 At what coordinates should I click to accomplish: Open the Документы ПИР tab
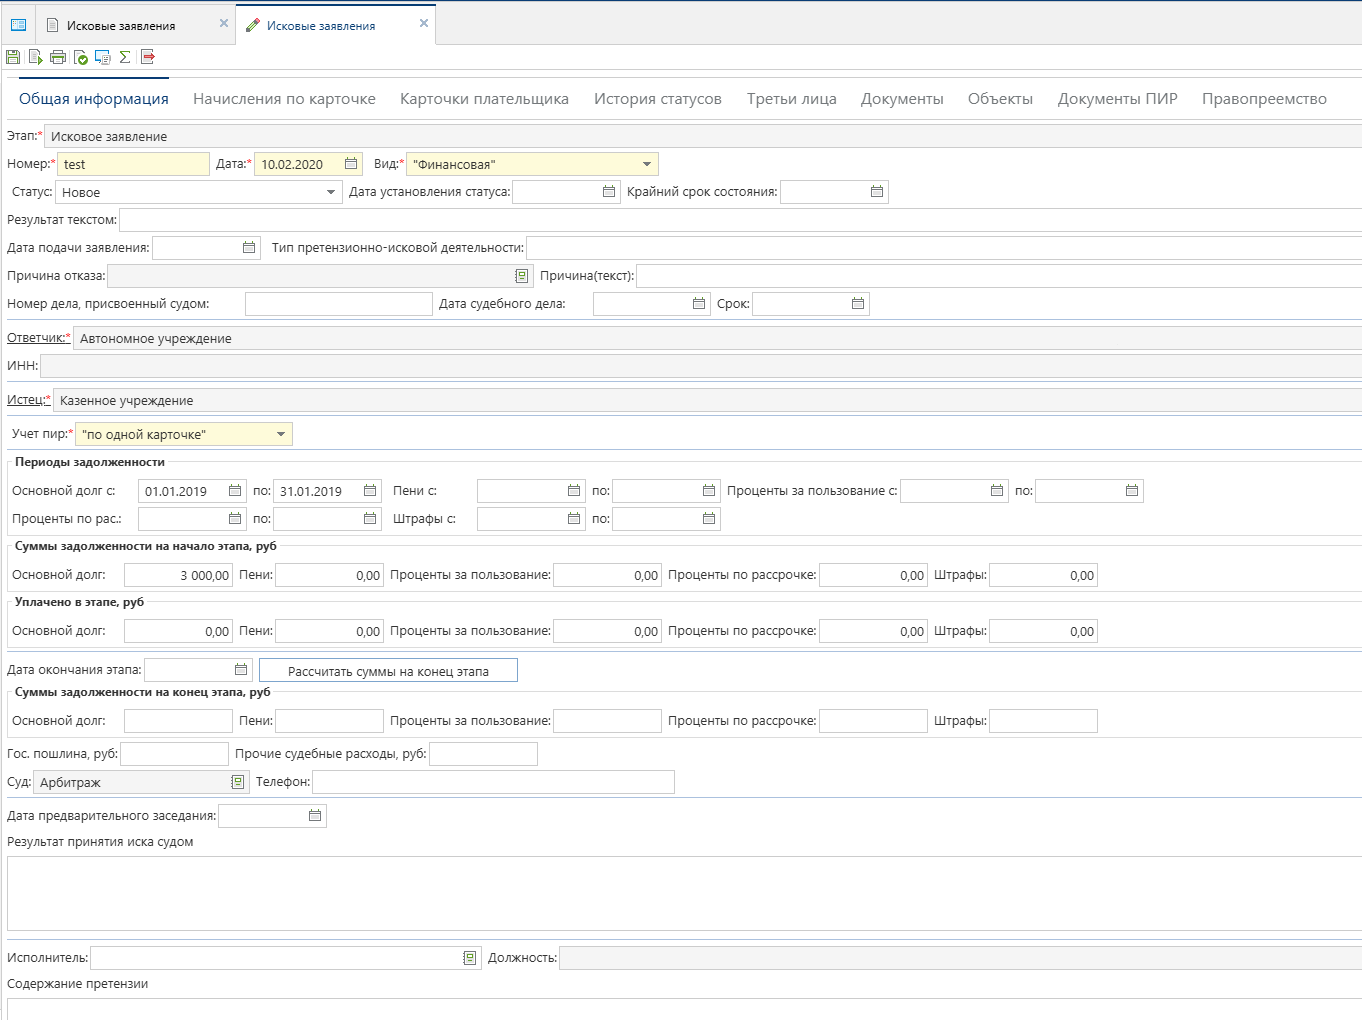1118,99
